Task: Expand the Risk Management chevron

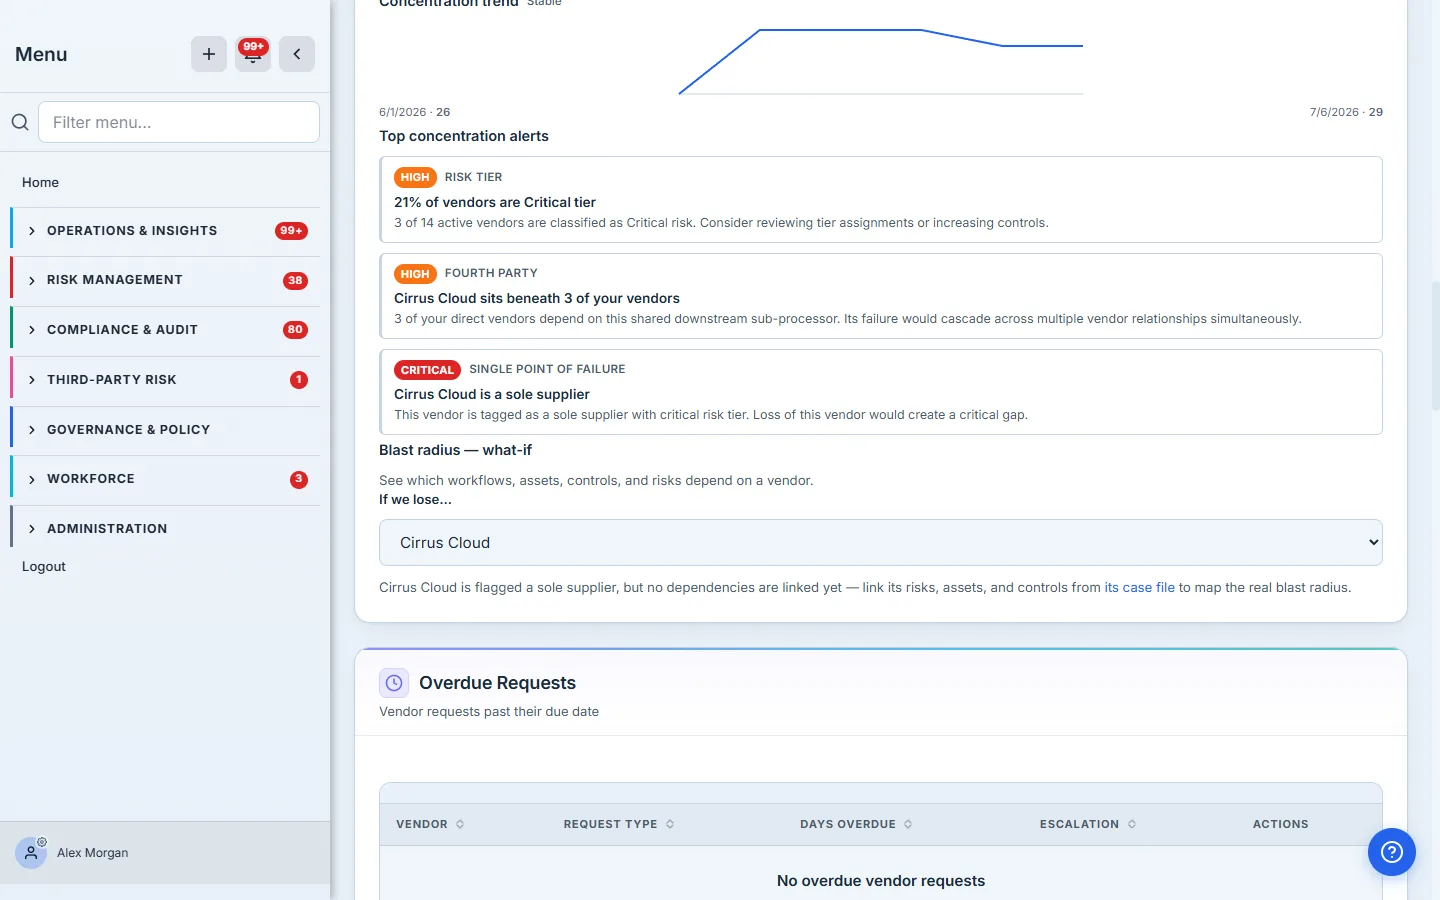Action: pos(32,281)
